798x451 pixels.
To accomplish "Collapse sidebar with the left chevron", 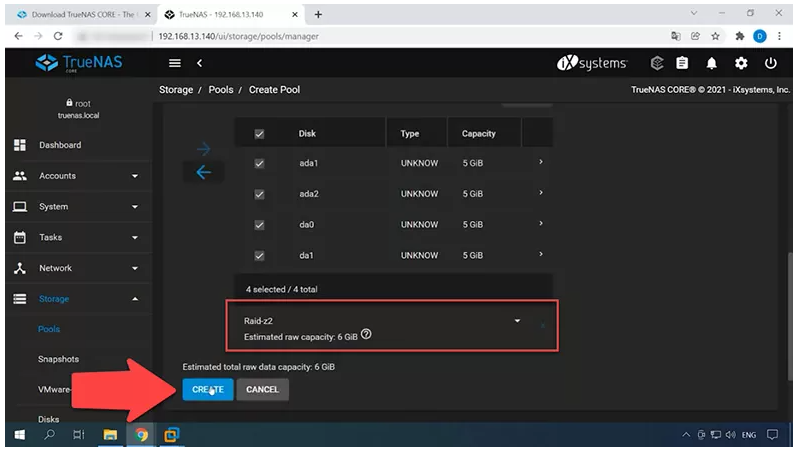I will (x=200, y=63).
